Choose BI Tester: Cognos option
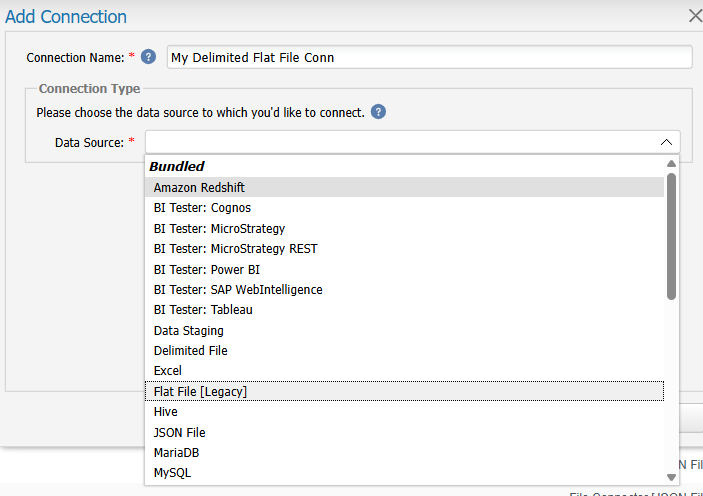The image size is (703, 496). pos(404,208)
